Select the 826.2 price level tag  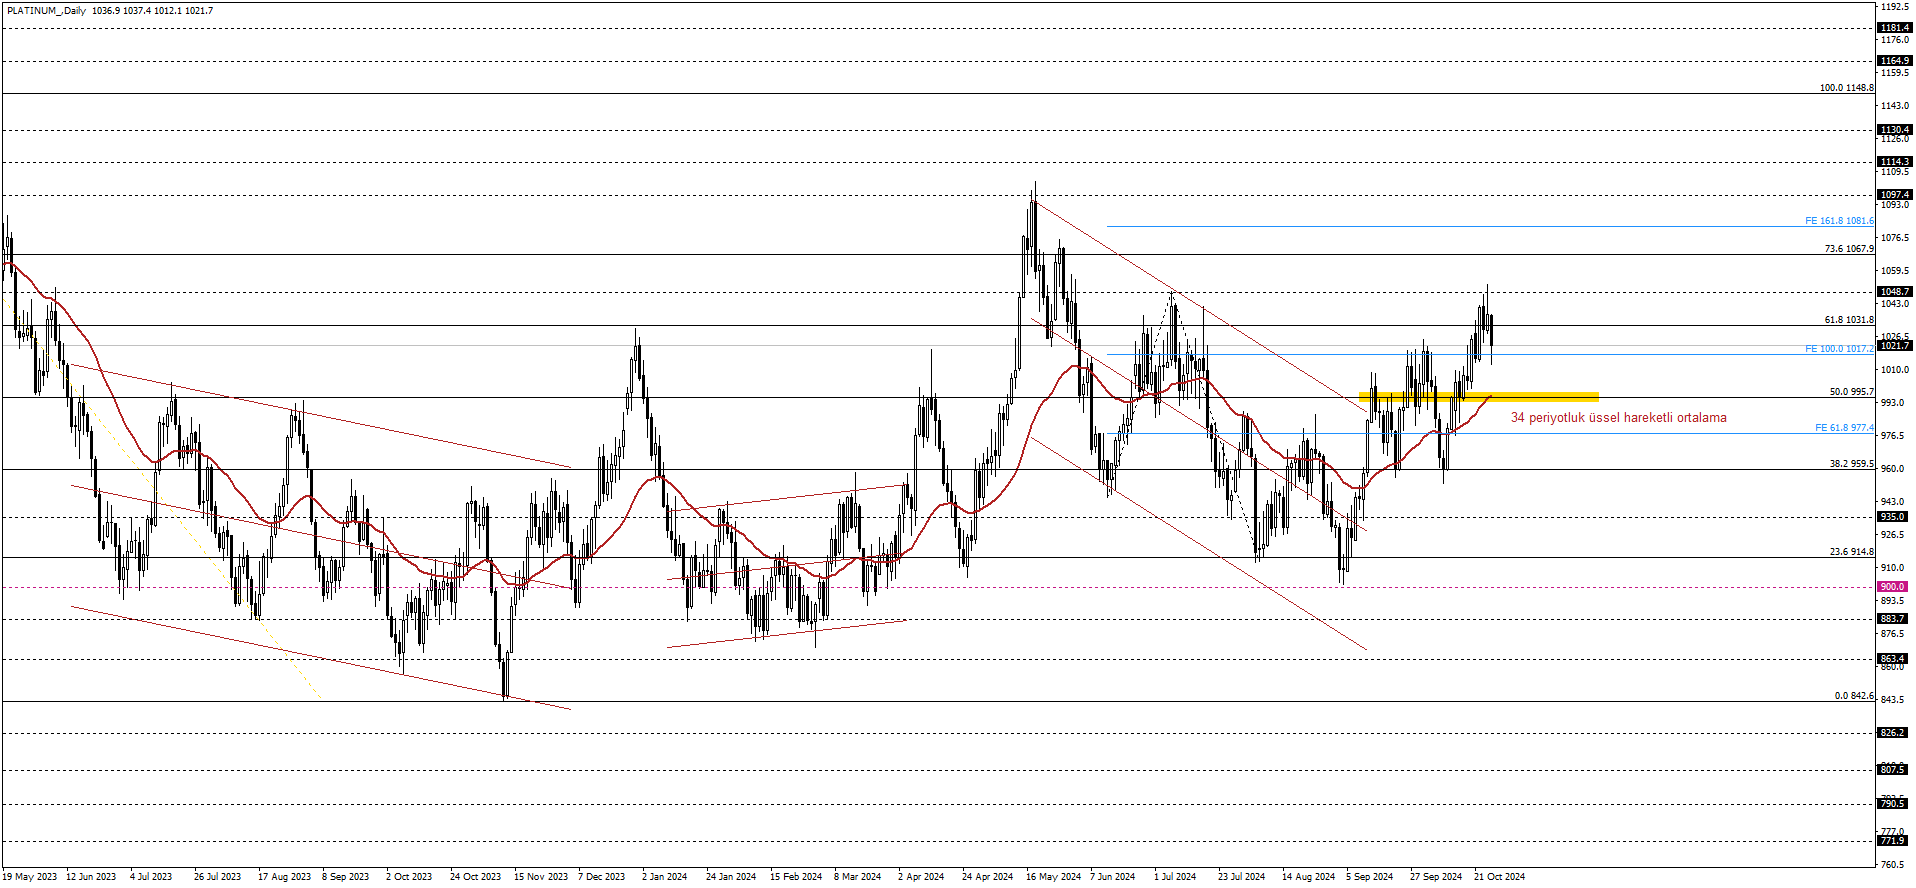1892,733
